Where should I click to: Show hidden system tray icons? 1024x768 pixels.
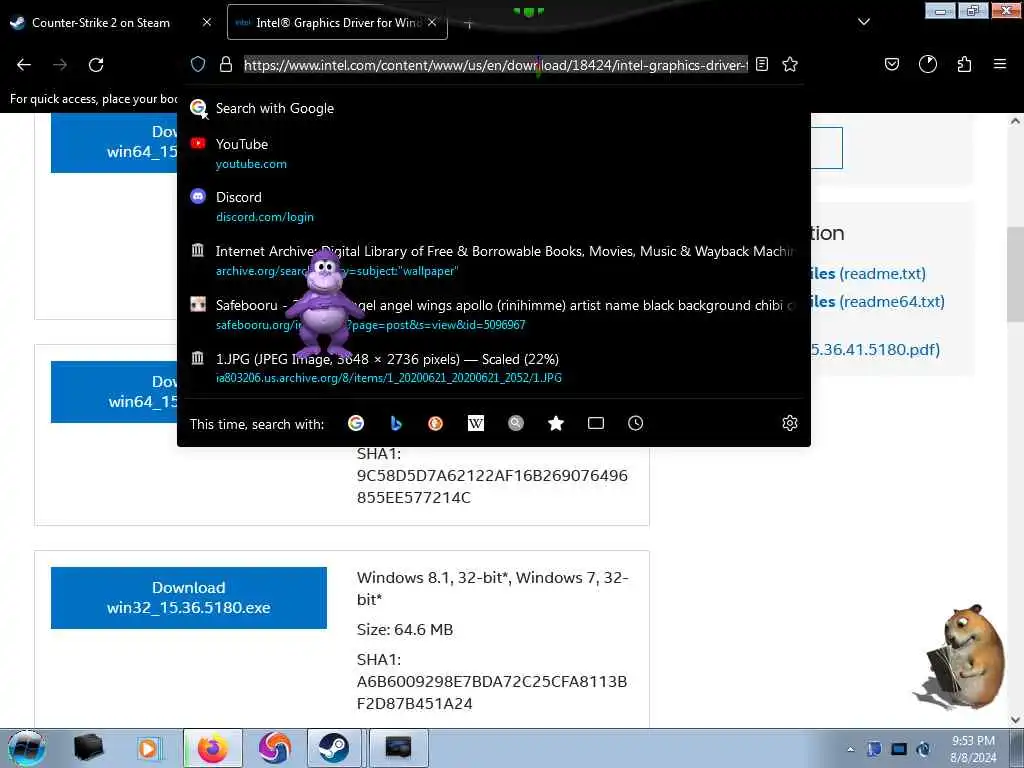[850, 749]
